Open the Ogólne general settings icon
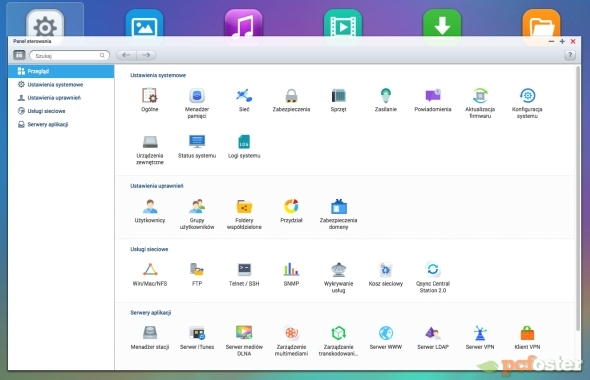The height and width of the screenshot is (380, 590). click(x=150, y=96)
